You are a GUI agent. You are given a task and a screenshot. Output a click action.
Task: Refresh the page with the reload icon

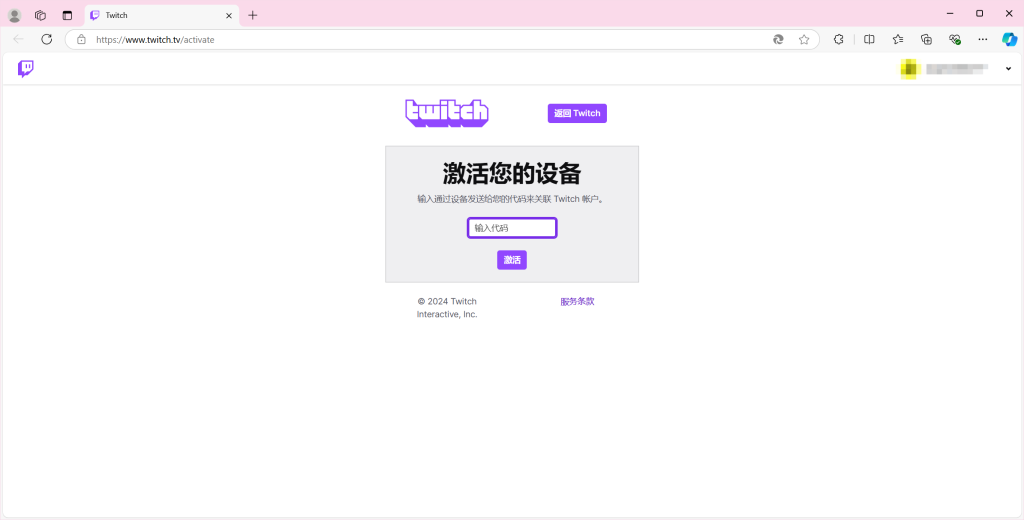(x=46, y=39)
